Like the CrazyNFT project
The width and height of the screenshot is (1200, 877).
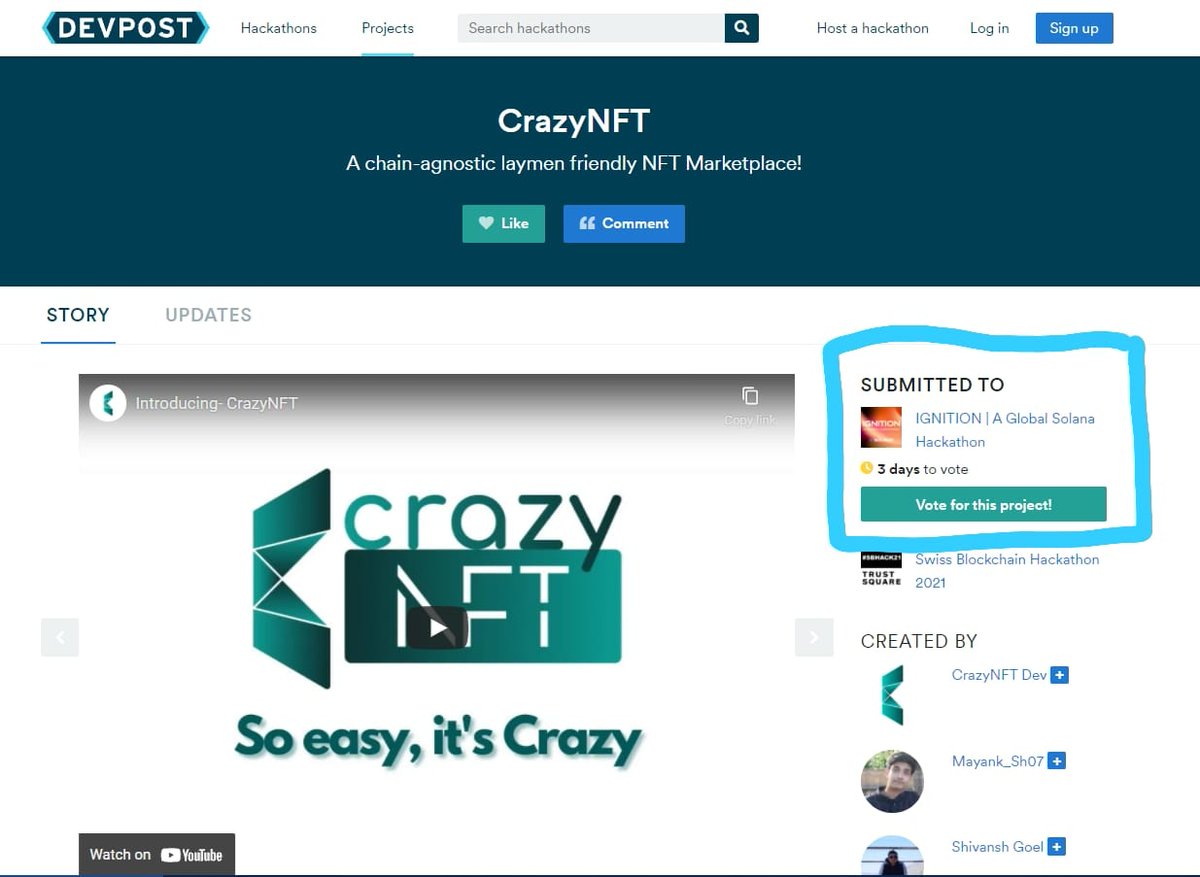click(503, 223)
